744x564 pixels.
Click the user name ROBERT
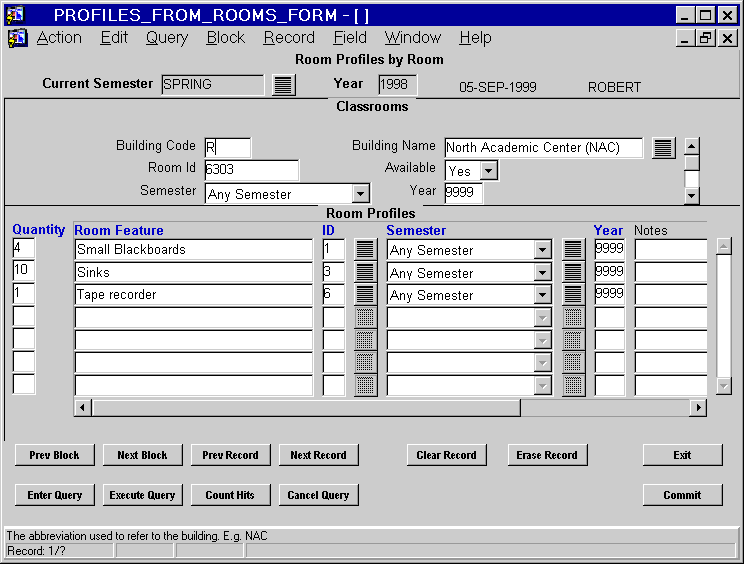tap(614, 87)
